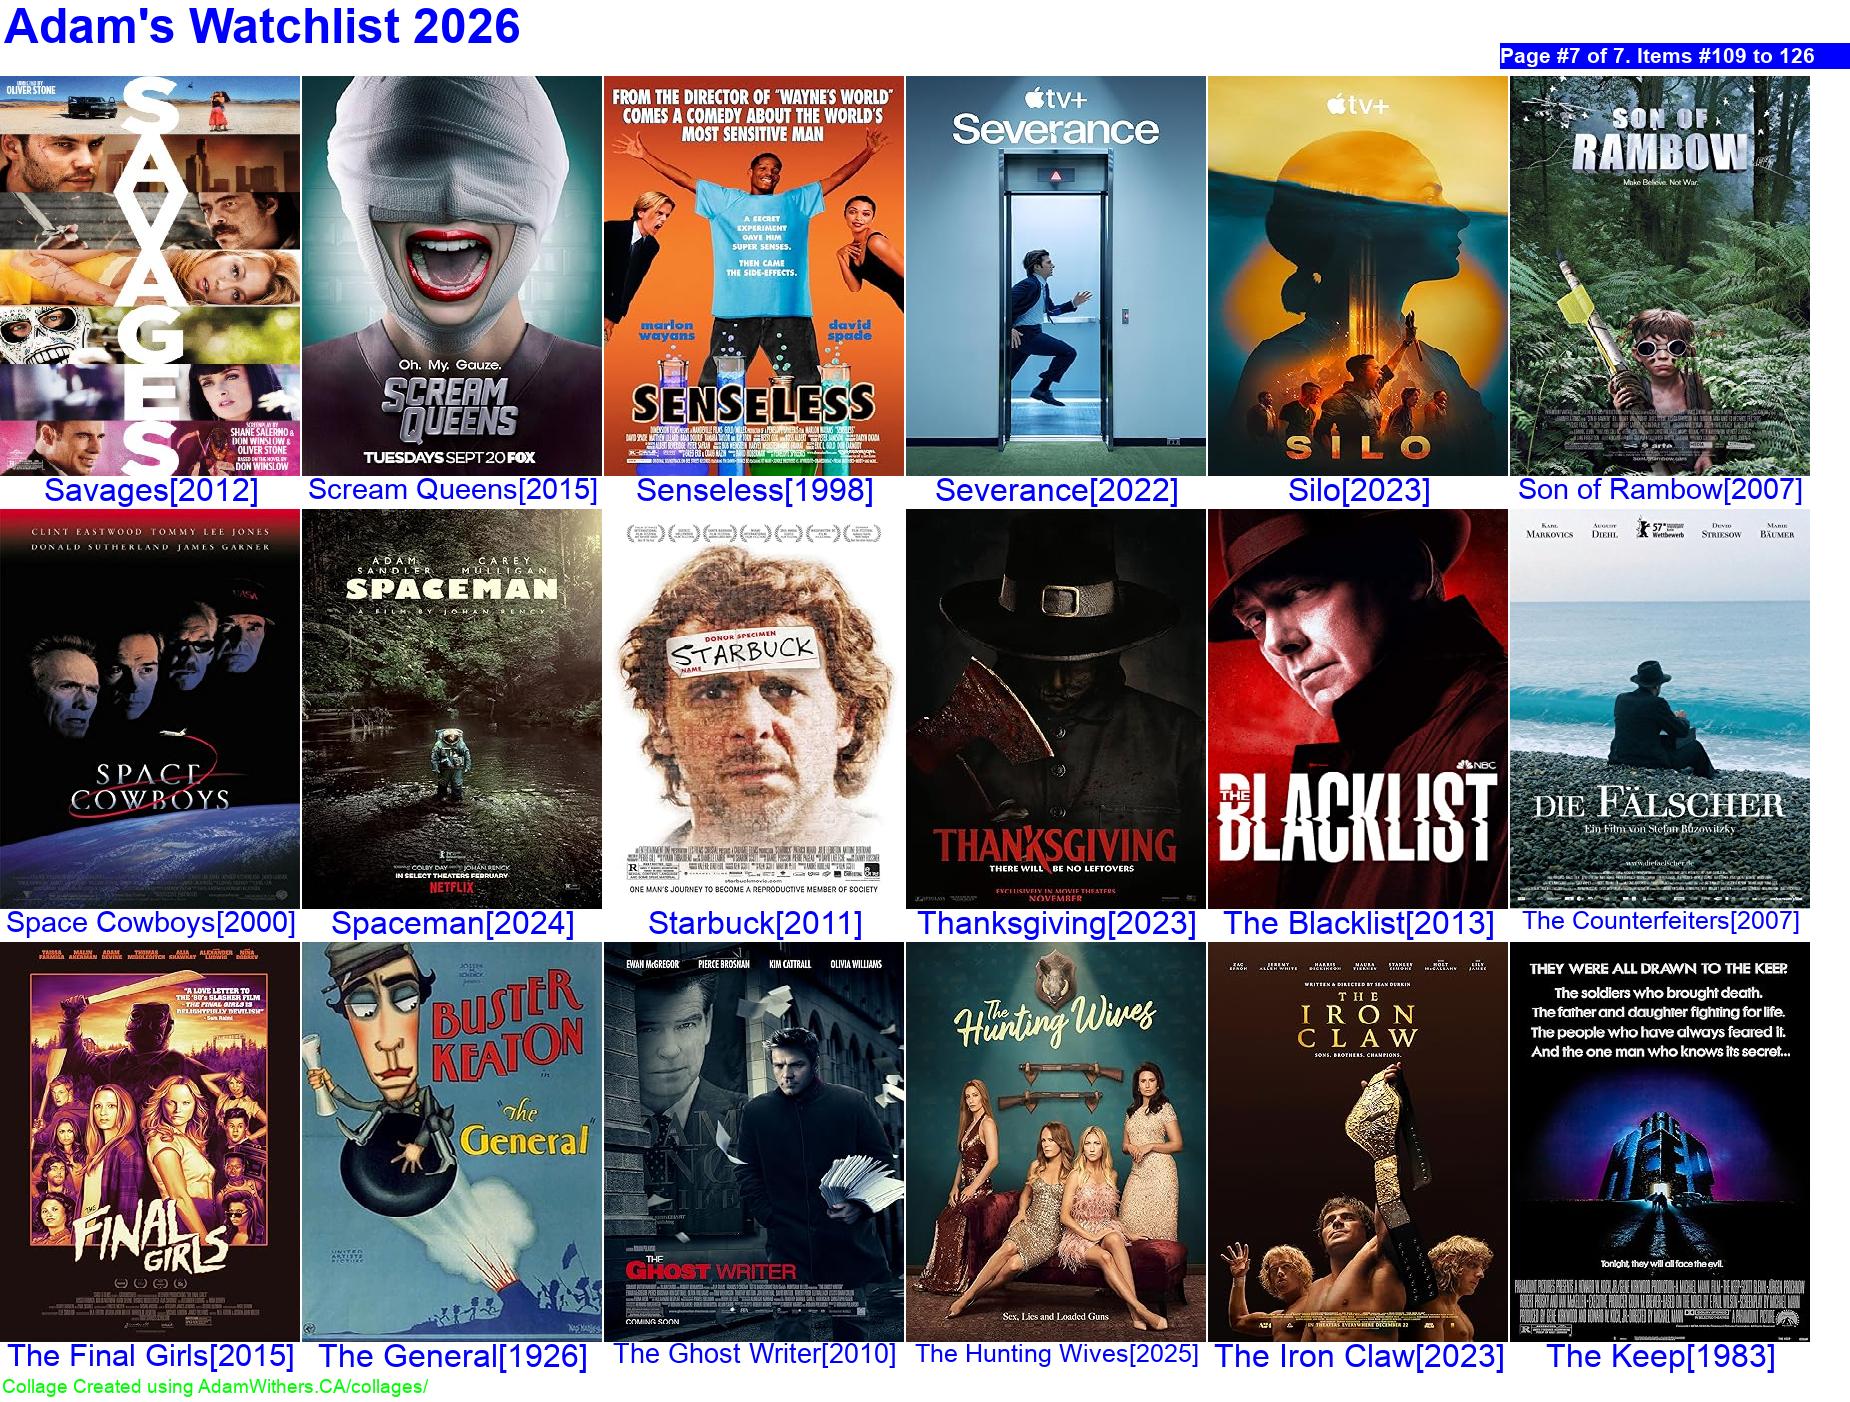Click the Starbuck movie poster
The width and height of the screenshot is (1850, 1402).
(754, 708)
